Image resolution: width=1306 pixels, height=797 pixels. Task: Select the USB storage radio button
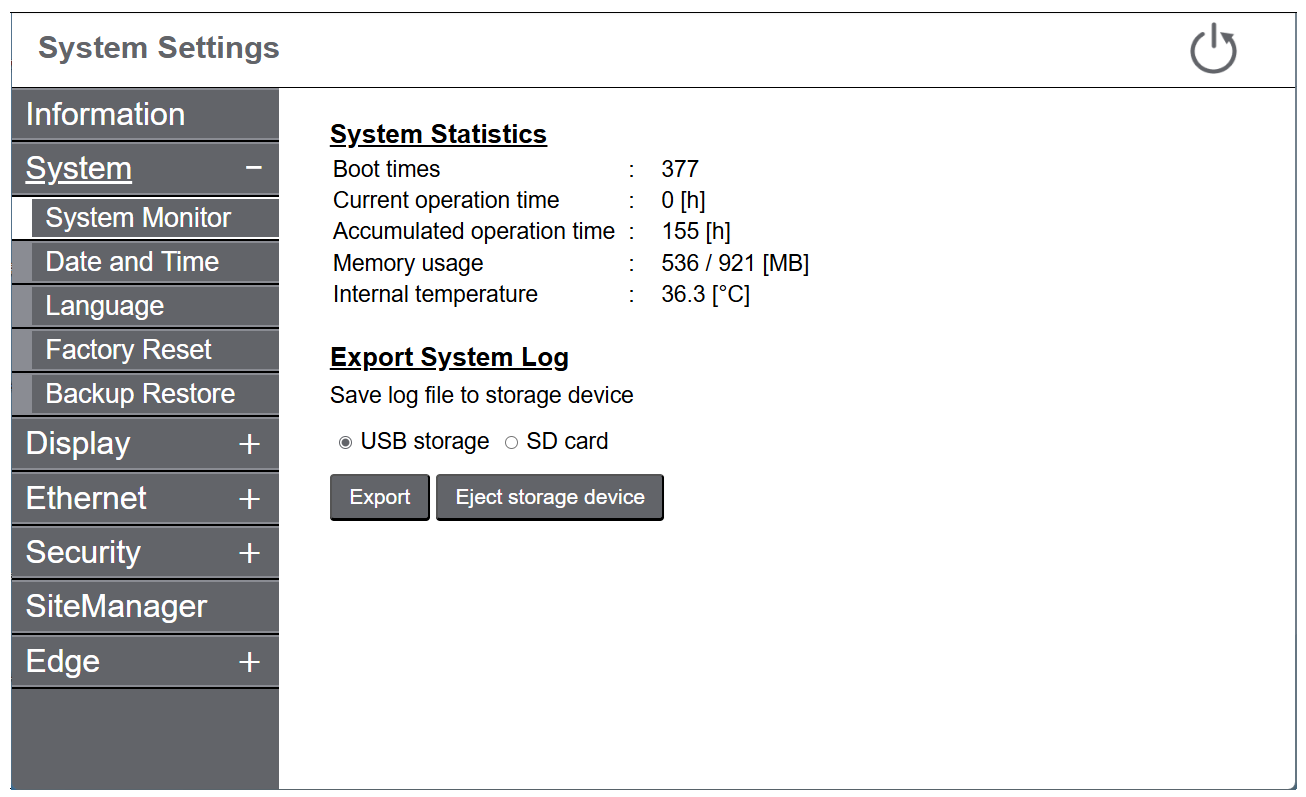(345, 441)
